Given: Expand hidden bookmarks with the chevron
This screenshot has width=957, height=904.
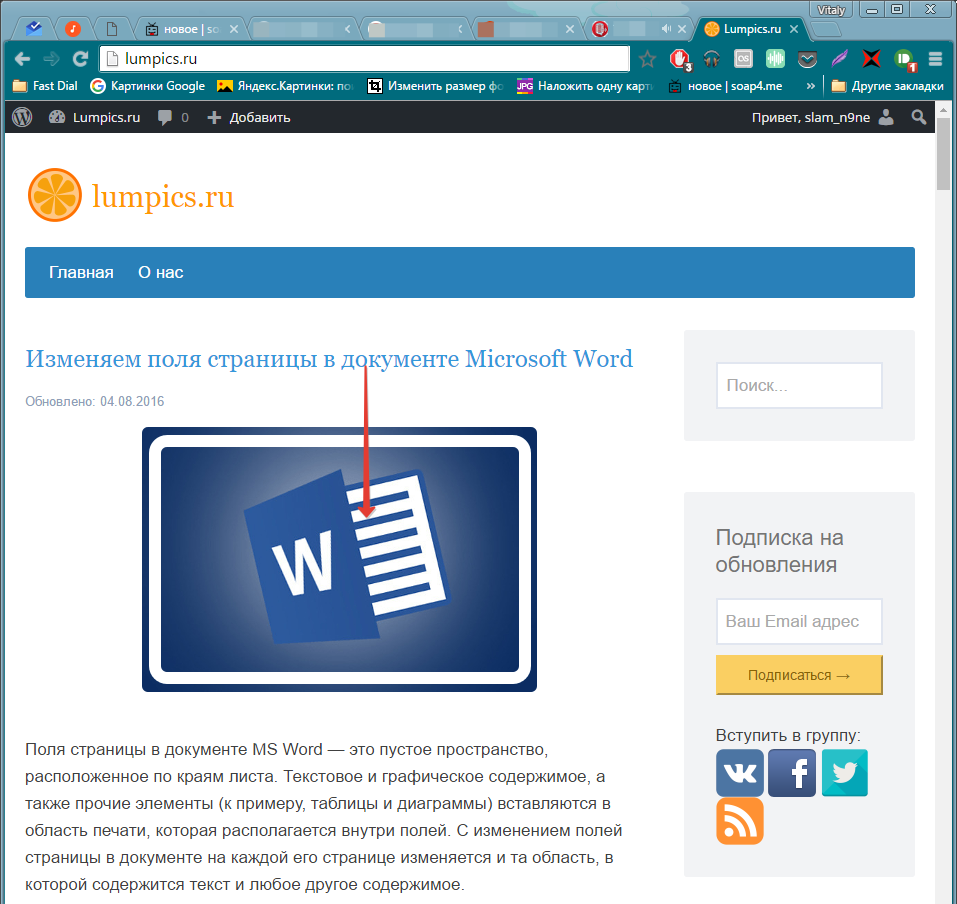Looking at the screenshot, I should (x=811, y=86).
